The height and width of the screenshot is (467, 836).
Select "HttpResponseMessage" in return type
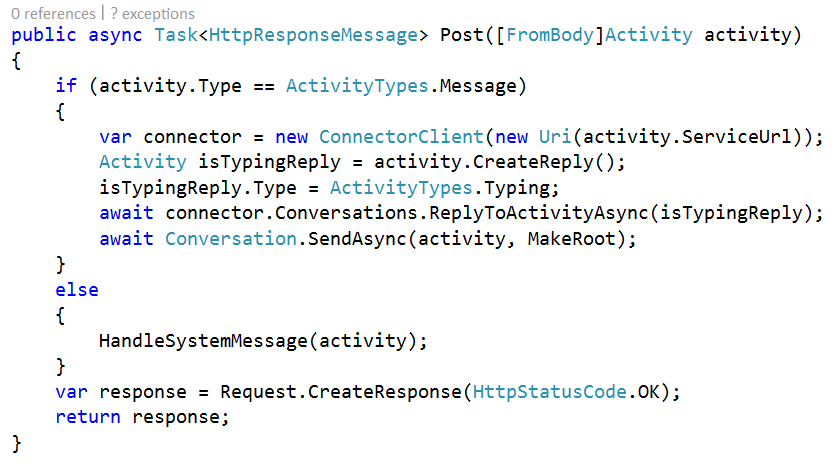[313, 35]
